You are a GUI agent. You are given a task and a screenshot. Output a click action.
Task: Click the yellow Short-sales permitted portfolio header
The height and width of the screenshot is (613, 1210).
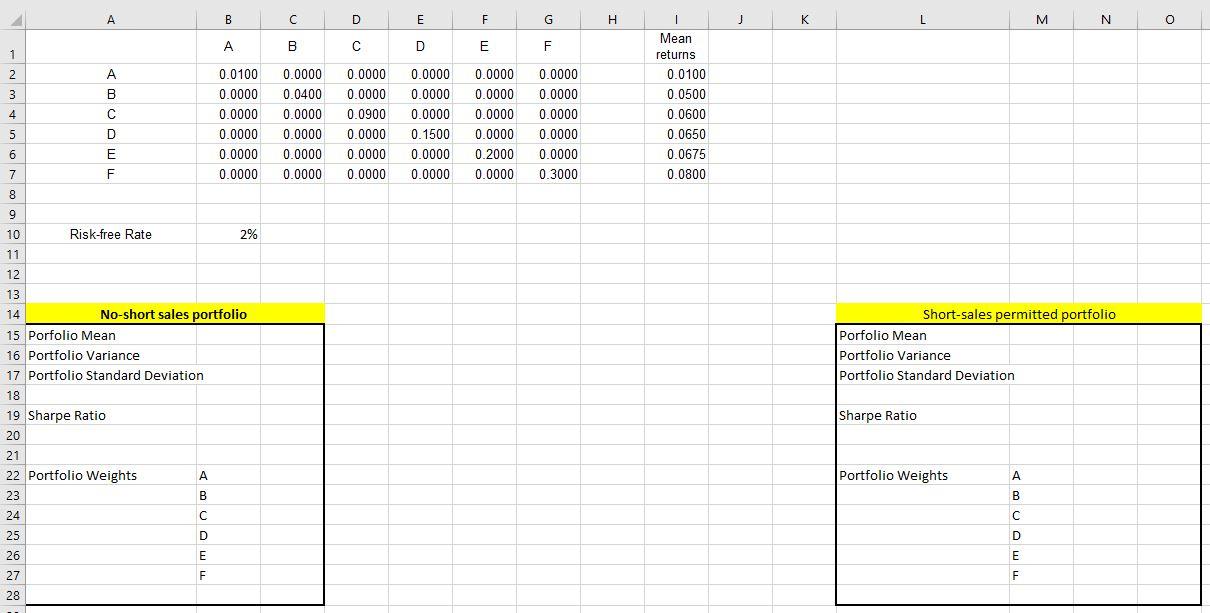point(1018,313)
